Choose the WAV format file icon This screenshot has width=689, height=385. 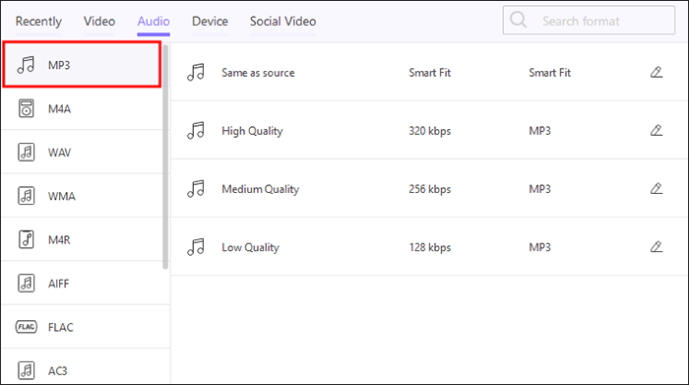26,153
